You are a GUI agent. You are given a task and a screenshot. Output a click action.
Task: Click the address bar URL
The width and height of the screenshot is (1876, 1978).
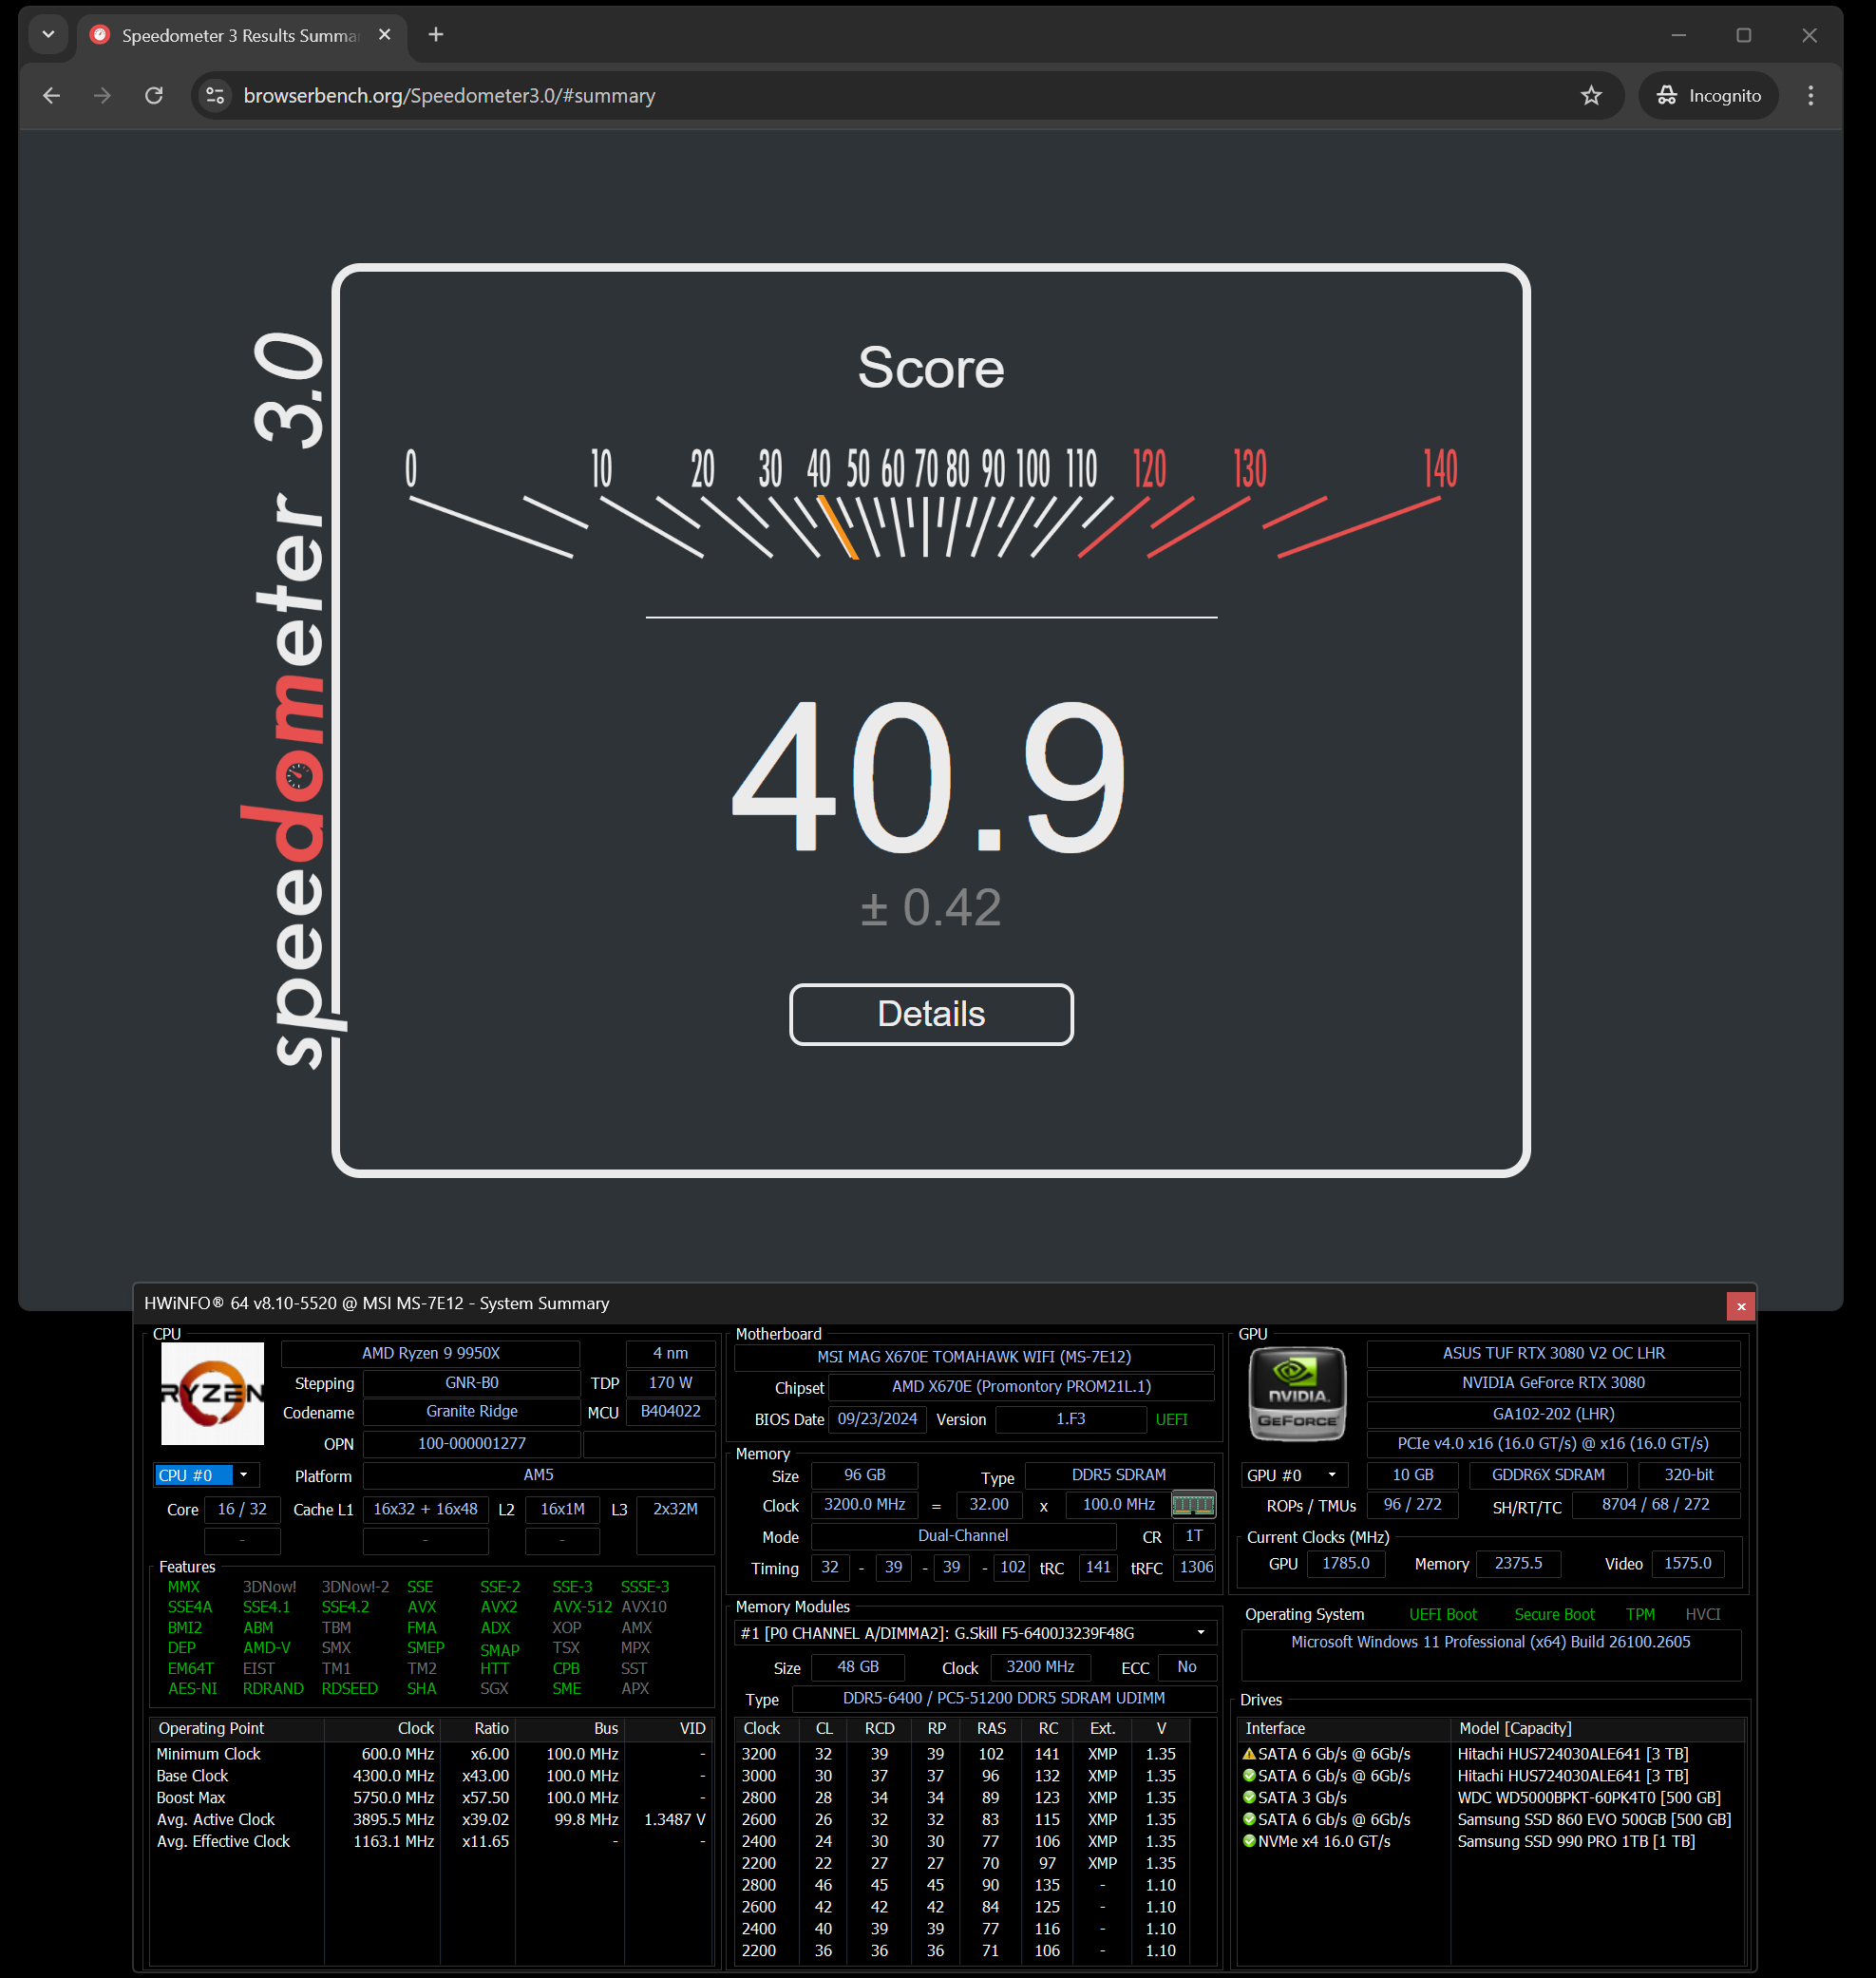[x=449, y=96]
